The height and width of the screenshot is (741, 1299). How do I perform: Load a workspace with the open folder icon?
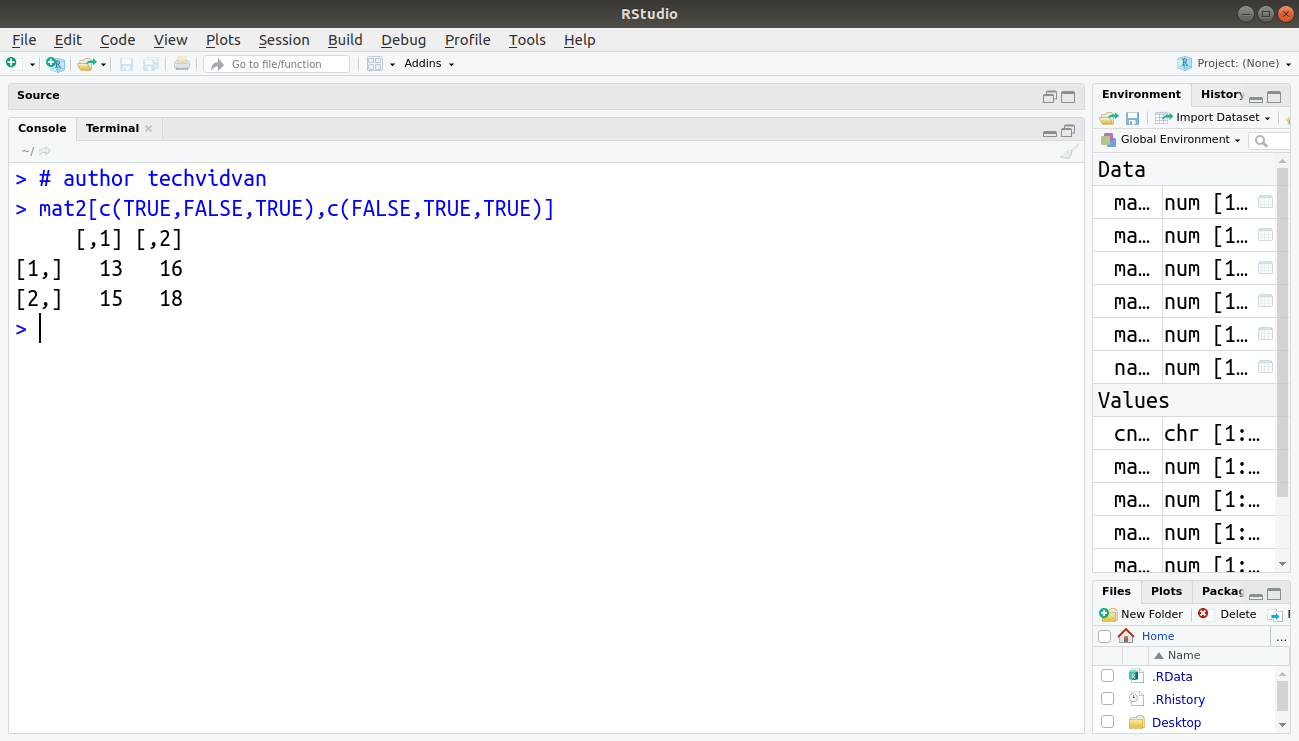1106,117
